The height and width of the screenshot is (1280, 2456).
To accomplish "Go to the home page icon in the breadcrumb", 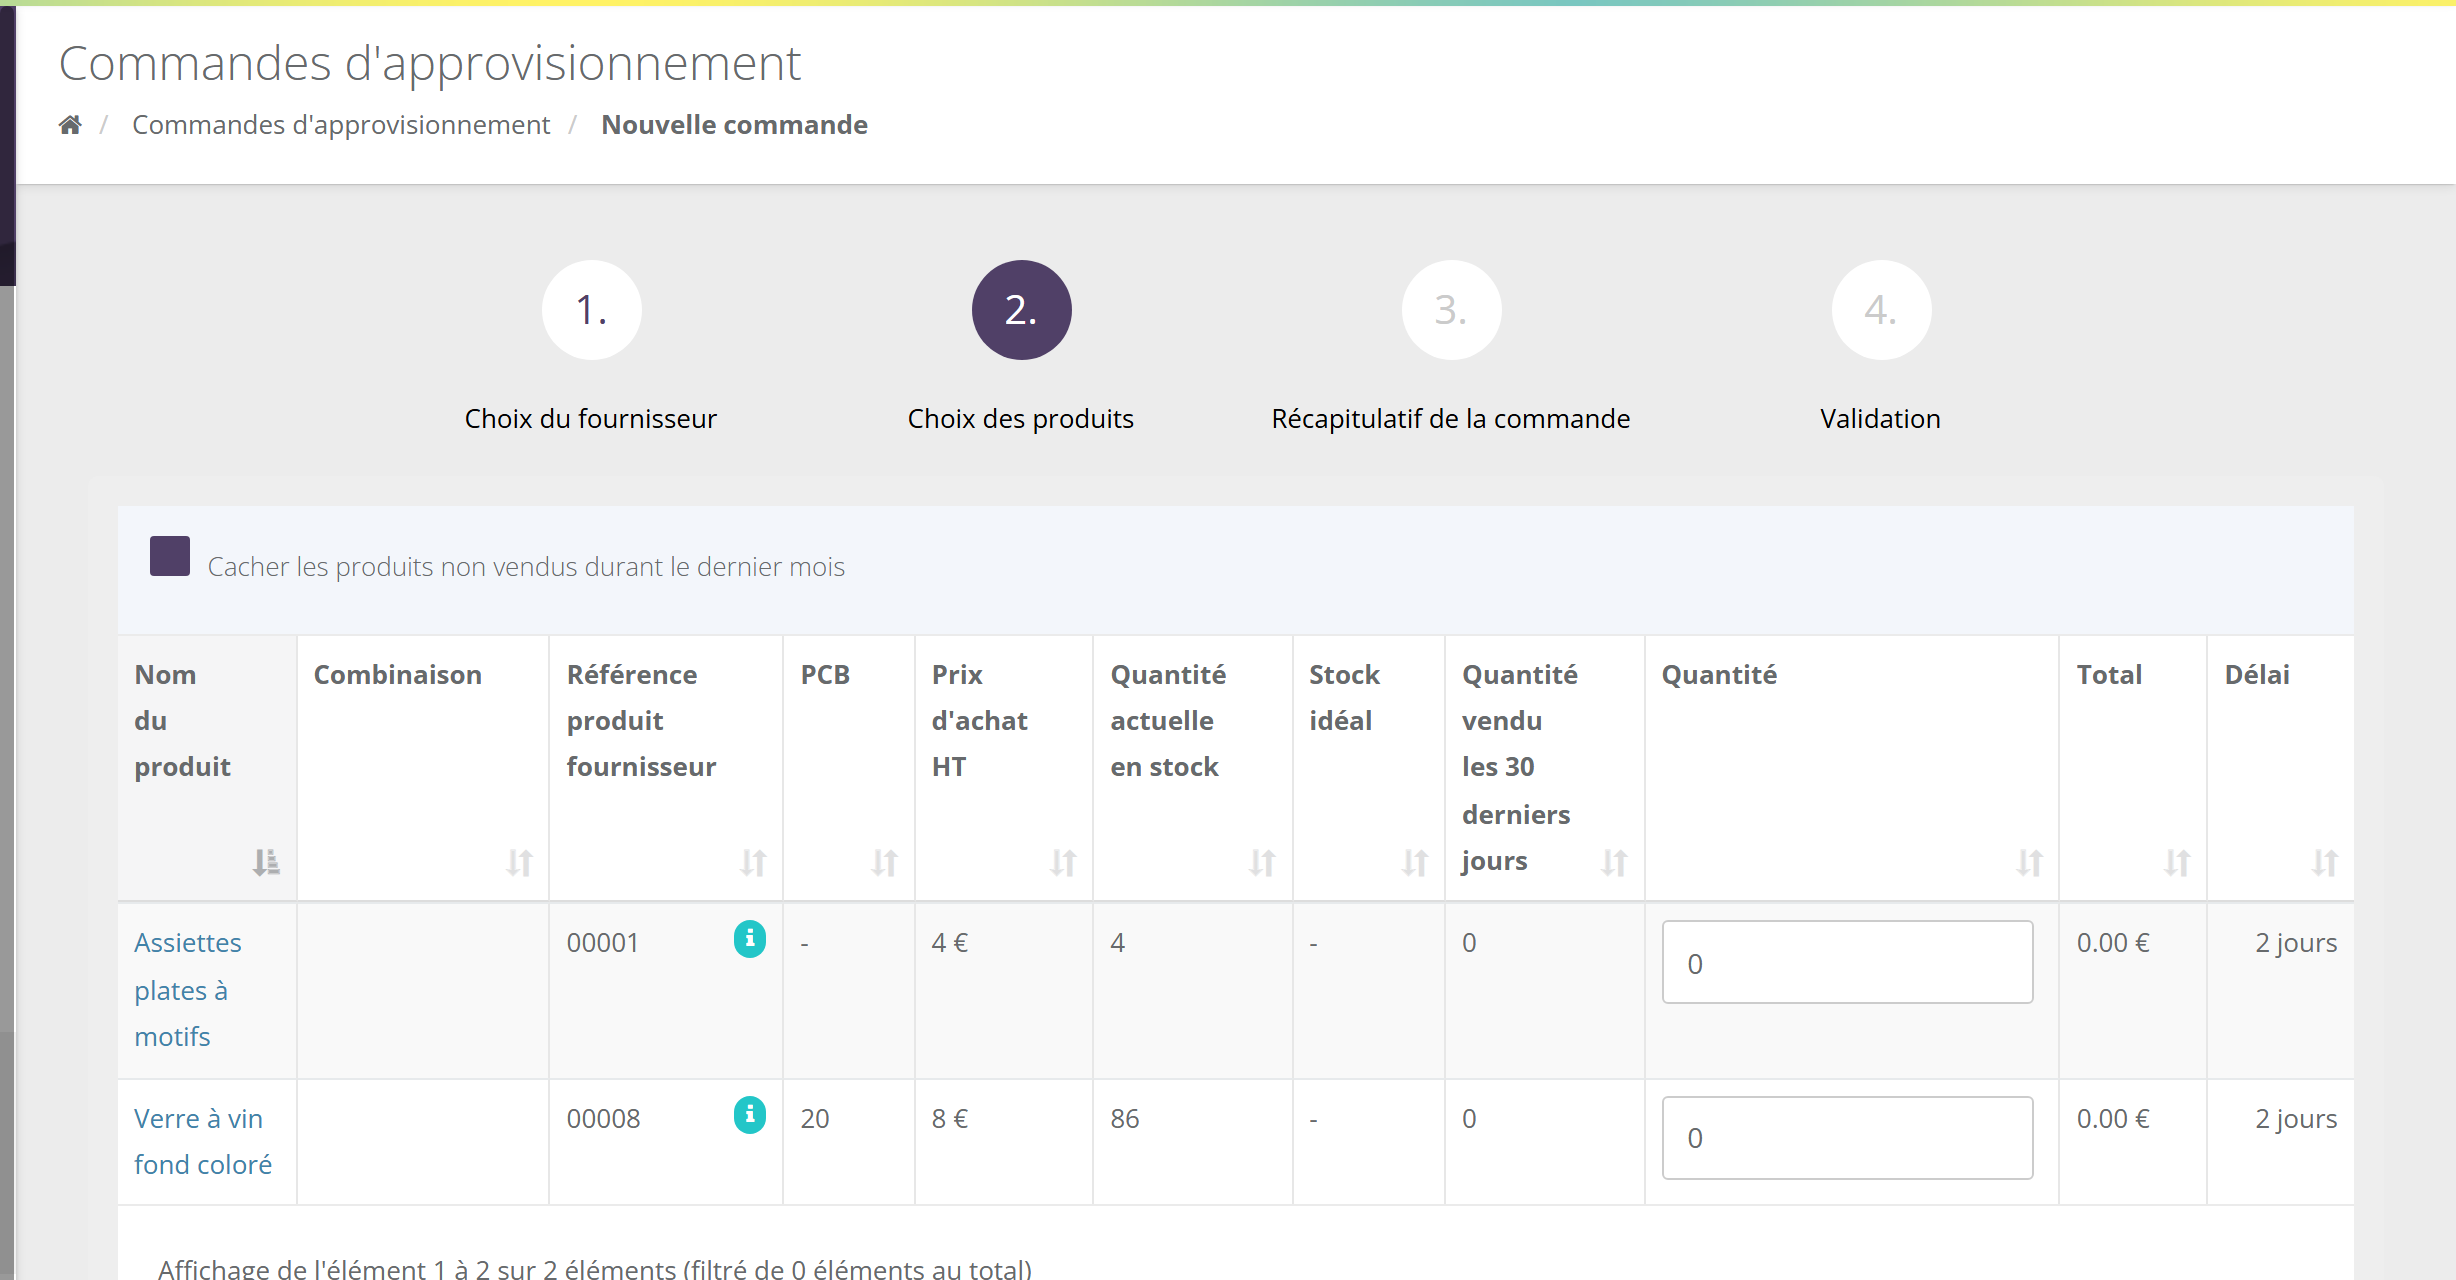I will (70, 125).
